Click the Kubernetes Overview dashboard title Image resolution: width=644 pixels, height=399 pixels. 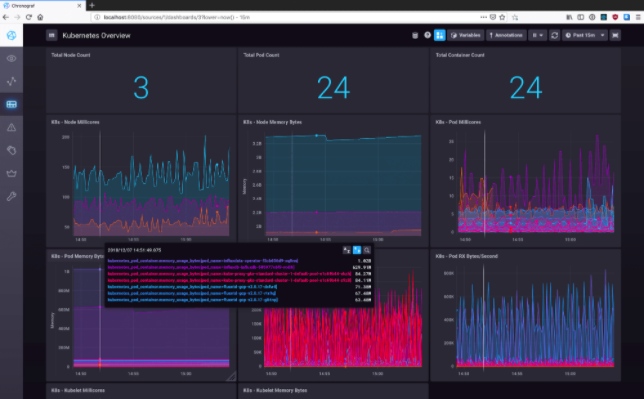click(97, 36)
